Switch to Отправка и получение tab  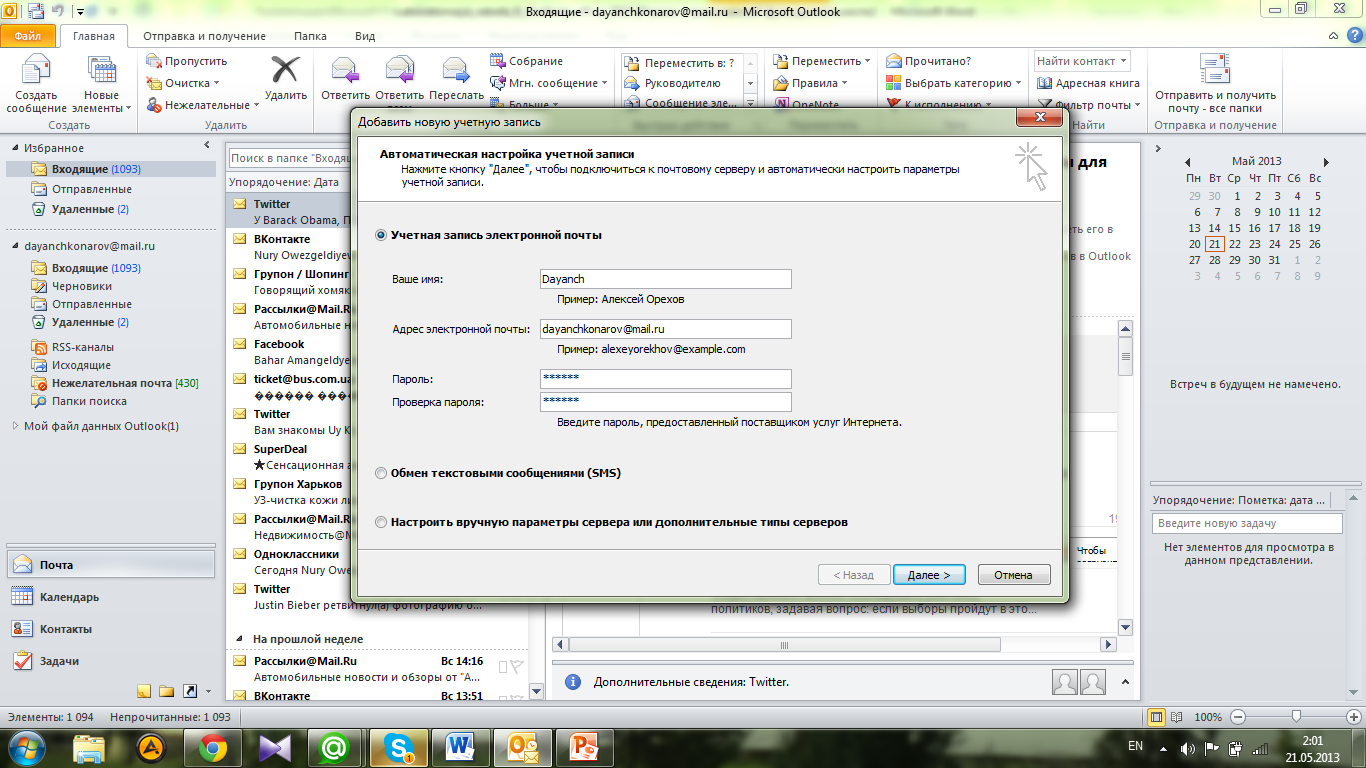[204, 36]
